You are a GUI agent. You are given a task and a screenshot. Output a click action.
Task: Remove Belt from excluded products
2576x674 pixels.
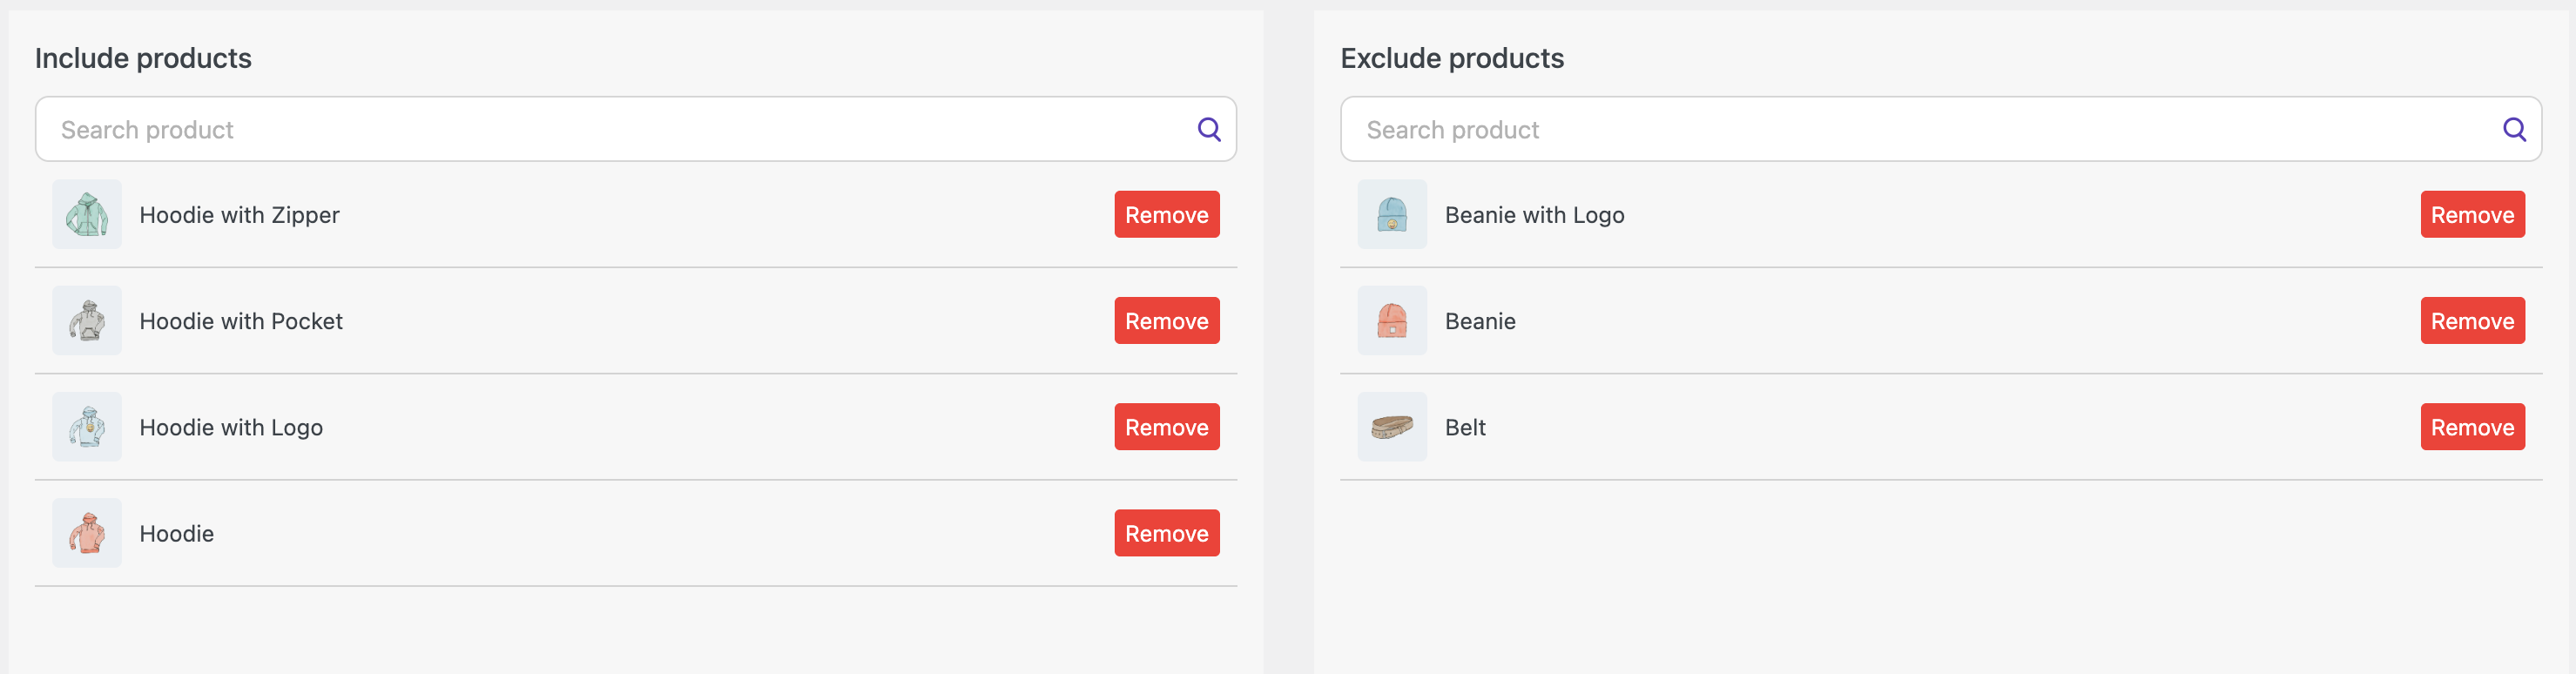coord(2472,426)
